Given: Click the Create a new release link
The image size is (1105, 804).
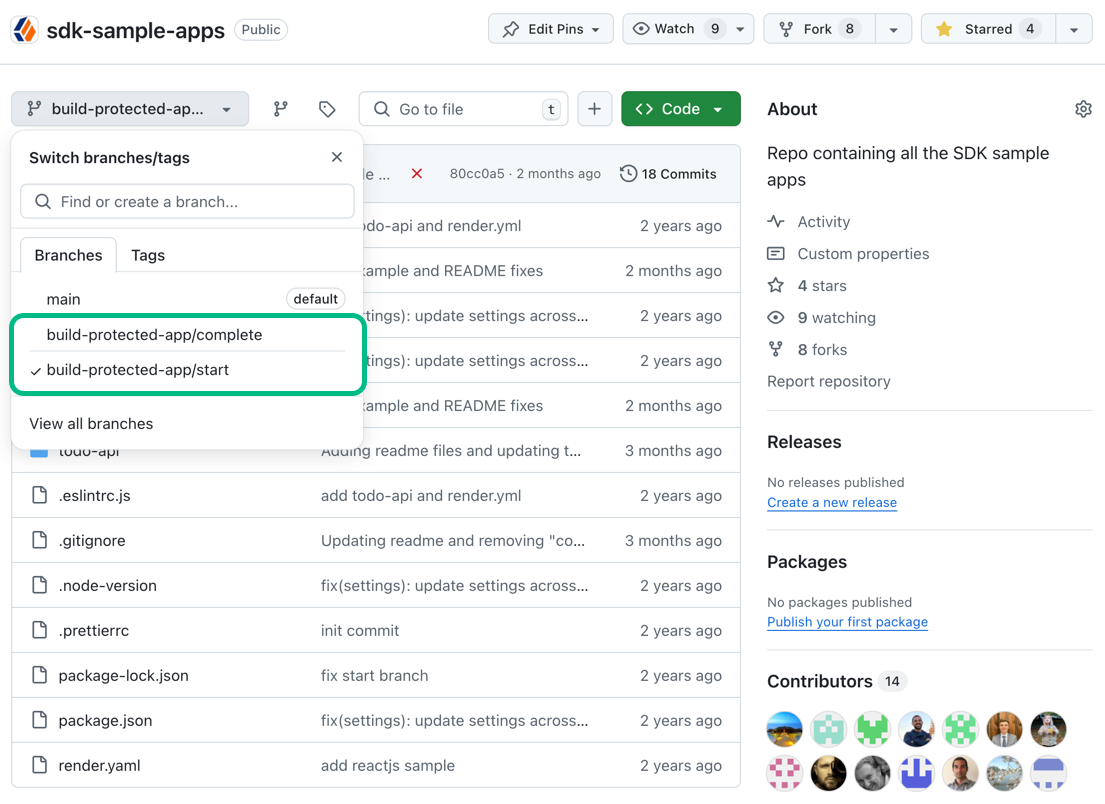Looking at the screenshot, I should pyautogui.click(x=831, y=503).
